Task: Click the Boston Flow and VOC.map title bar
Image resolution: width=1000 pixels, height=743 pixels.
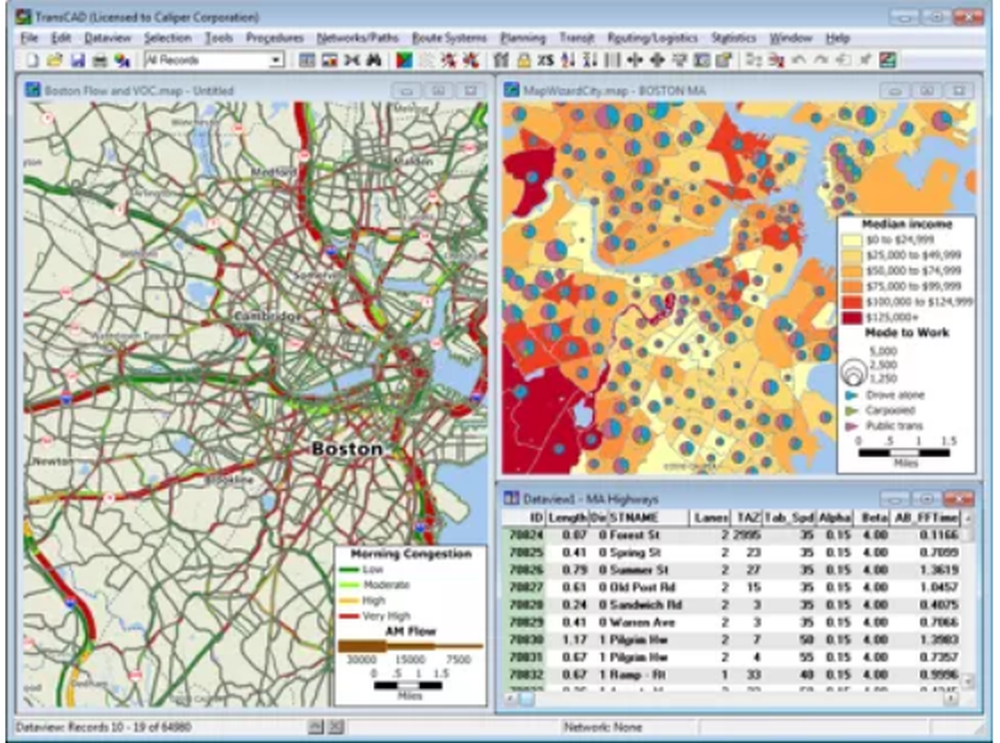Action: tap(255, 91)
